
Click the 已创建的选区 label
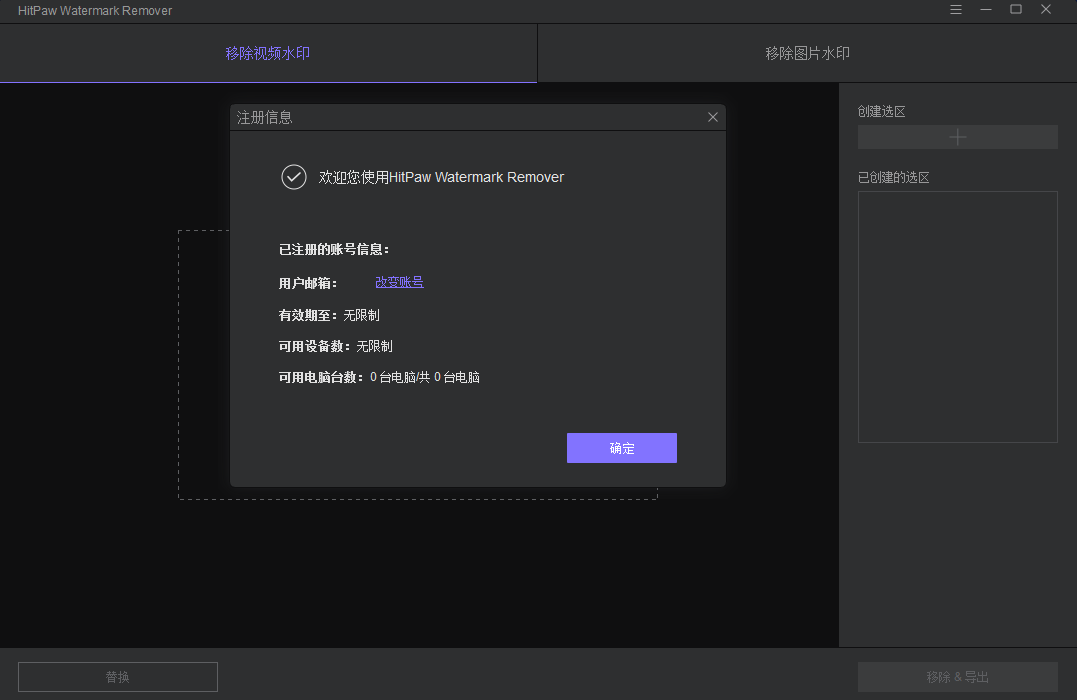[x=893, y=178]
